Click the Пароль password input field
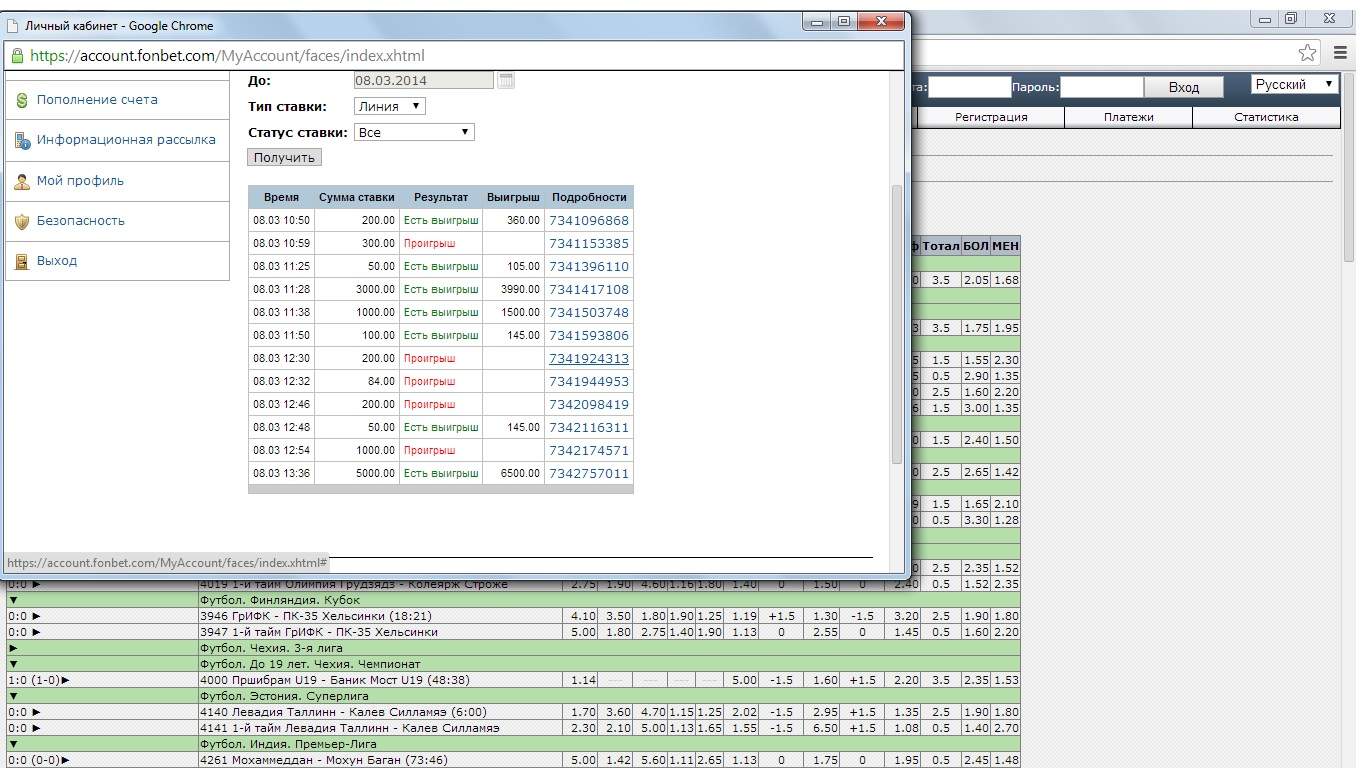The width and height of the screenshot is (1366, 768). point(1101,88)
